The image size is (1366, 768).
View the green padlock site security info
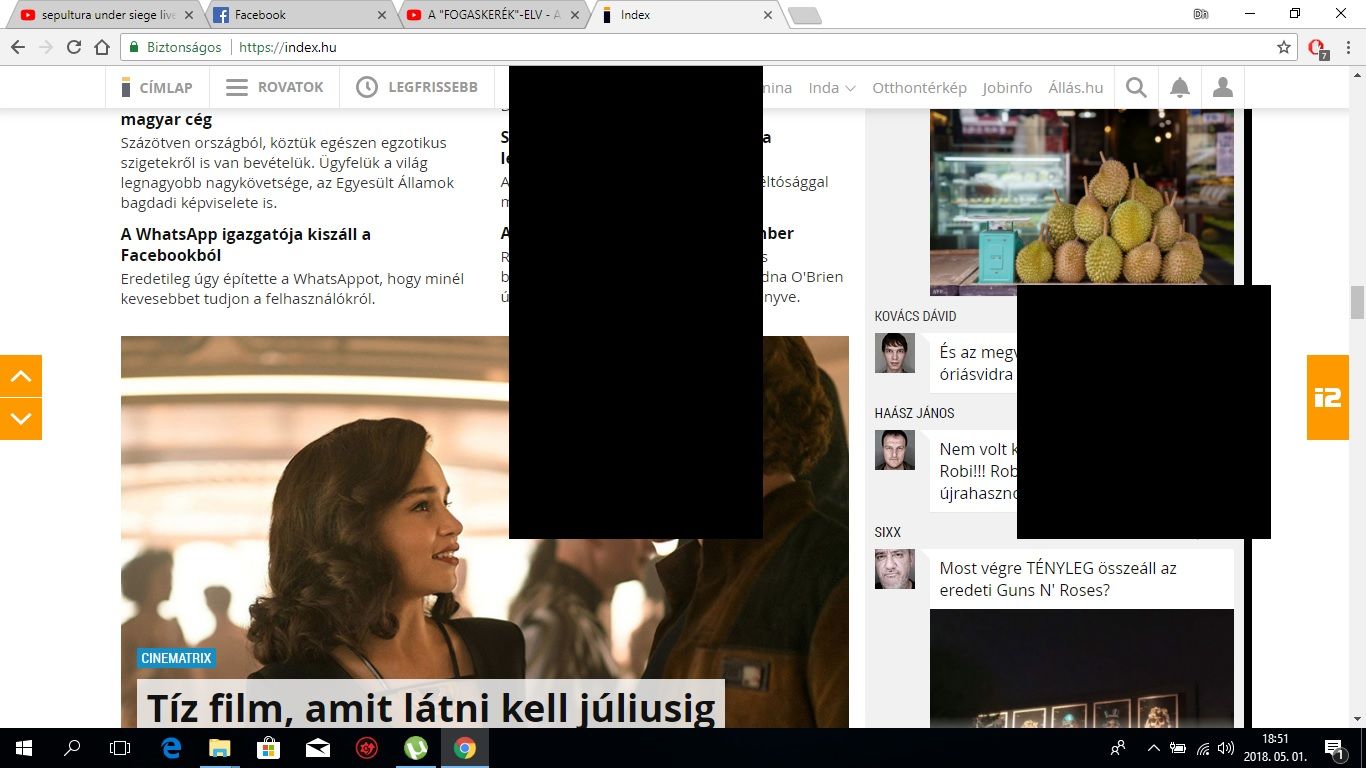pos(134,47)
